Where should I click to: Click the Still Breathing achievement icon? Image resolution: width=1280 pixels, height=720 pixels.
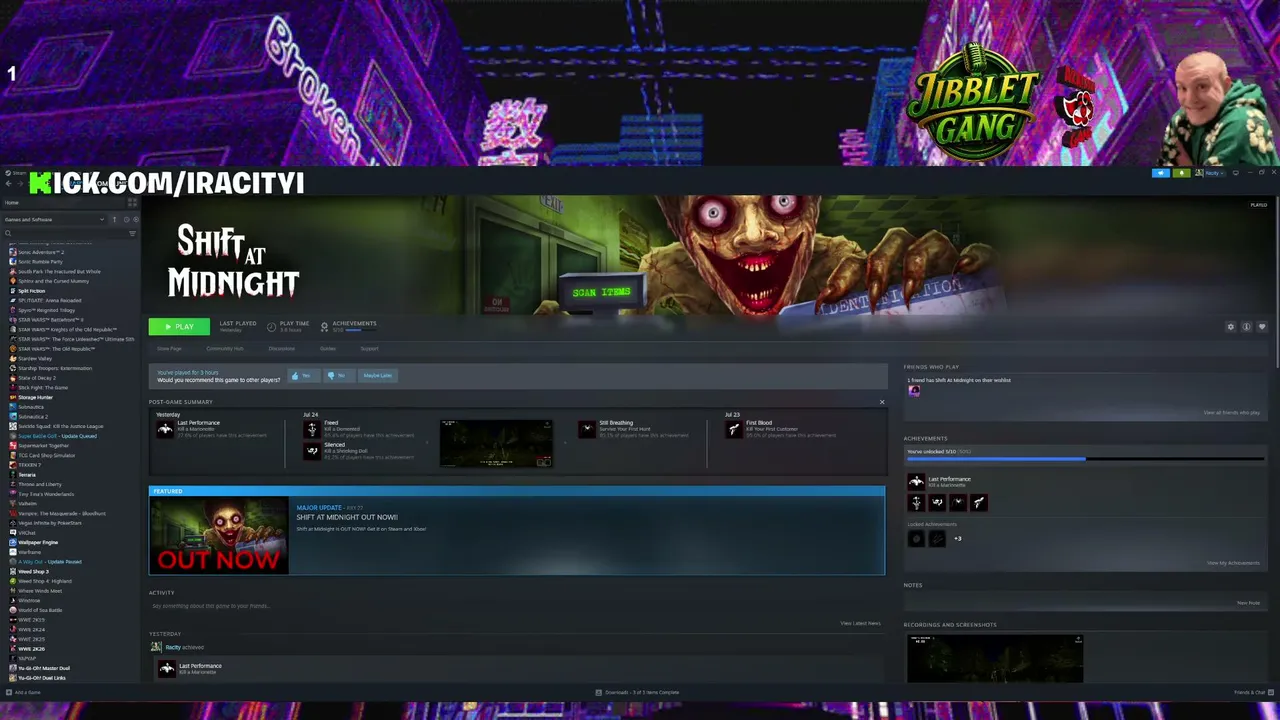click(x=587, y=429)
